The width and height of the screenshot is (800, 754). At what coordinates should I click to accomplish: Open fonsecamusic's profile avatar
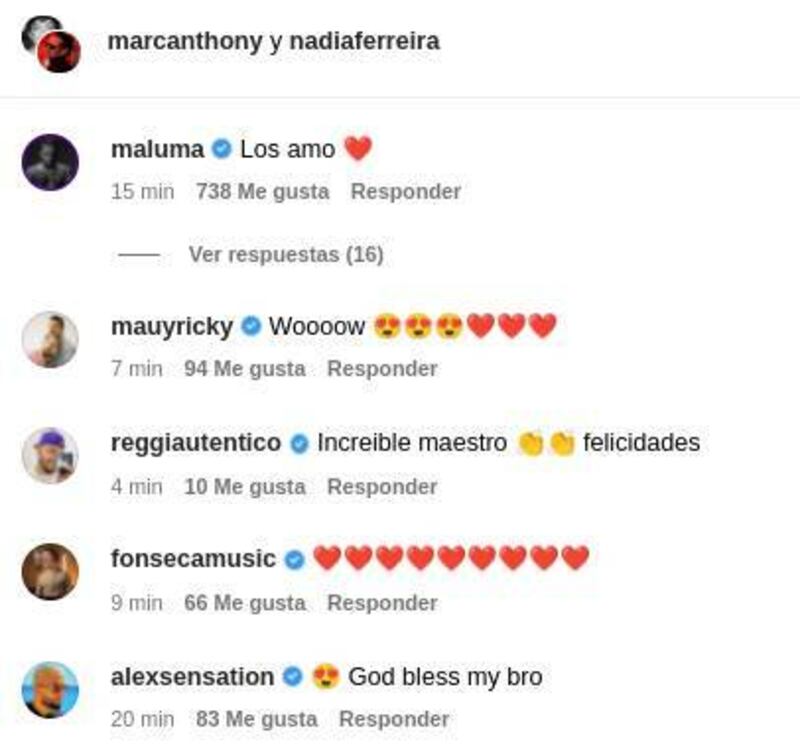50,572
